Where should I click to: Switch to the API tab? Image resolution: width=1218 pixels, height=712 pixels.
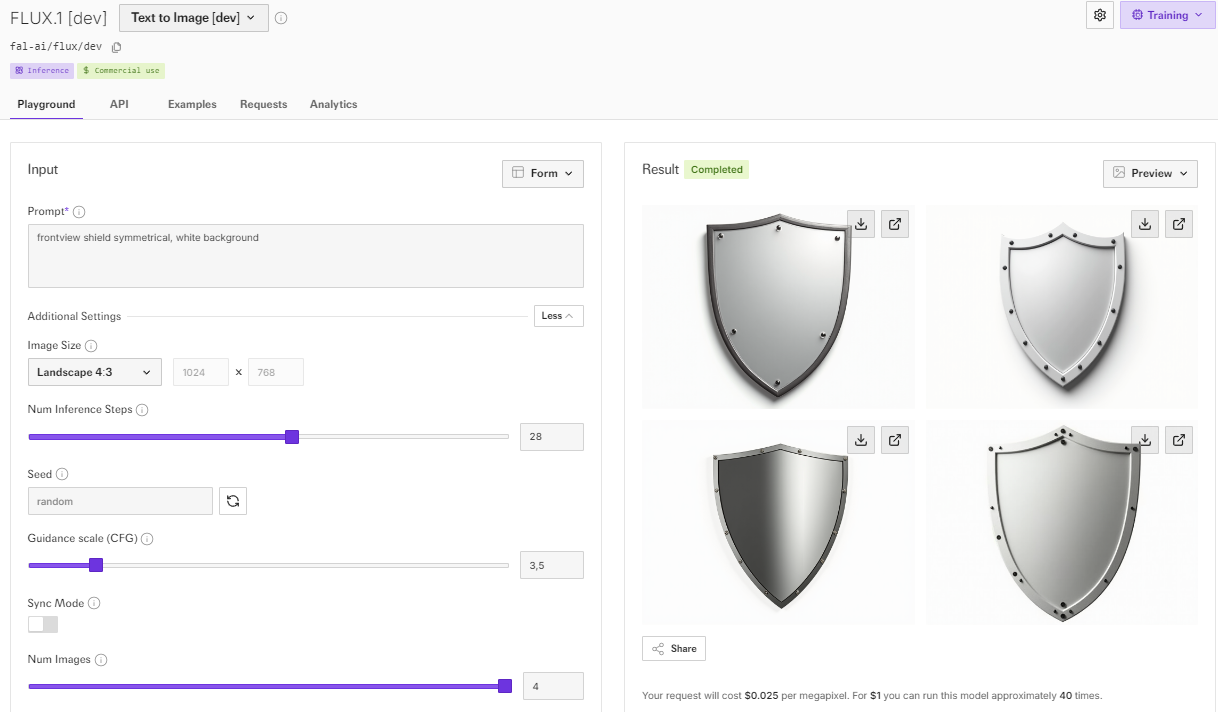(119, 104)
